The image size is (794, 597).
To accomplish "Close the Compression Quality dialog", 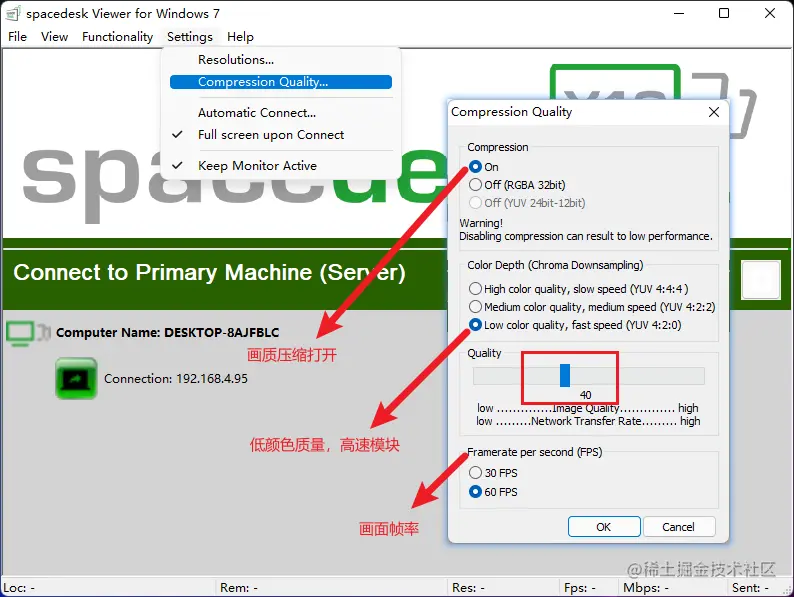I will (714, 112).
